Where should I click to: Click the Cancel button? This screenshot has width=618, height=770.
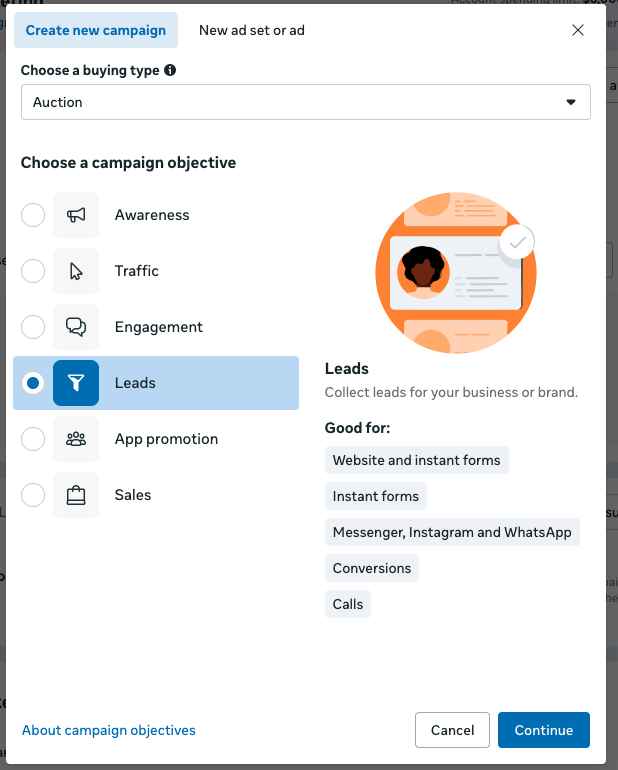(452, 730)
